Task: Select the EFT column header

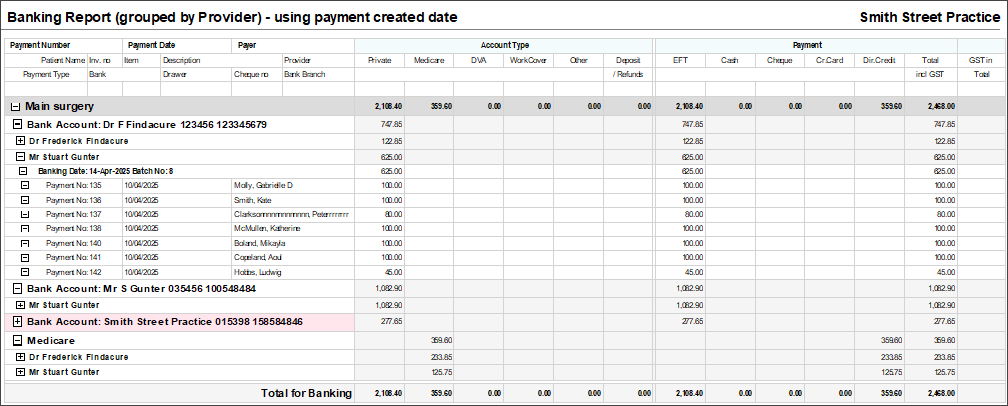Action: point(681,60)
